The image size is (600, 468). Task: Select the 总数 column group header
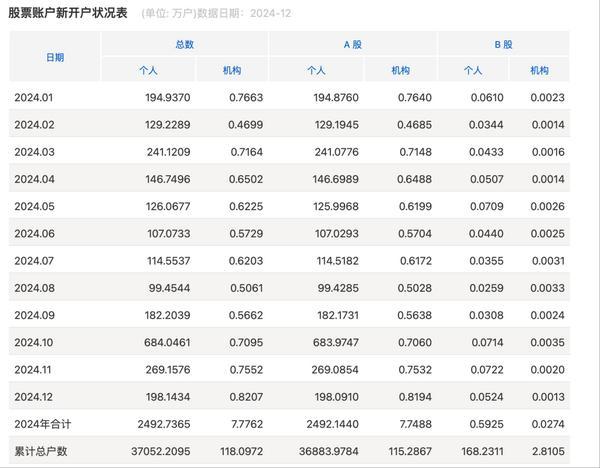tap(184, 44)
